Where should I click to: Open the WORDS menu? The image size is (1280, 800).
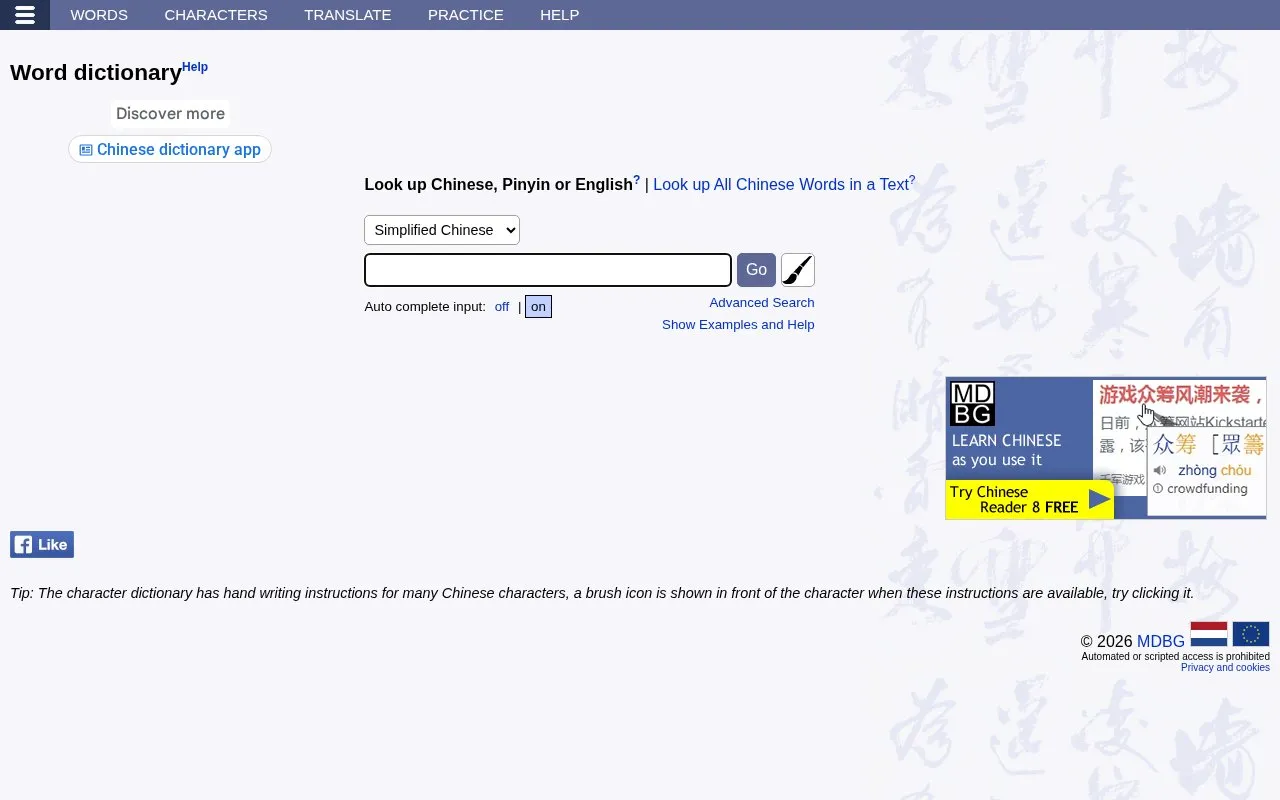99,15
